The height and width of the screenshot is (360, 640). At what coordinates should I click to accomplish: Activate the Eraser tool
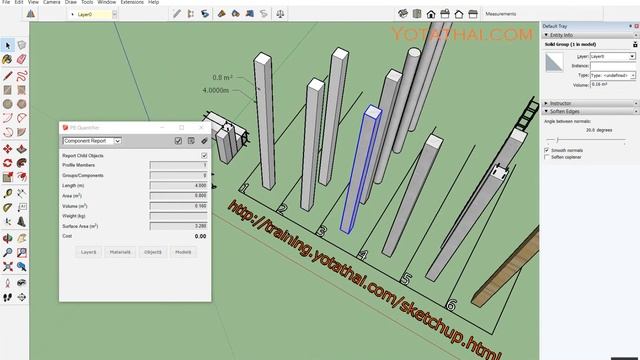(22, 60)
